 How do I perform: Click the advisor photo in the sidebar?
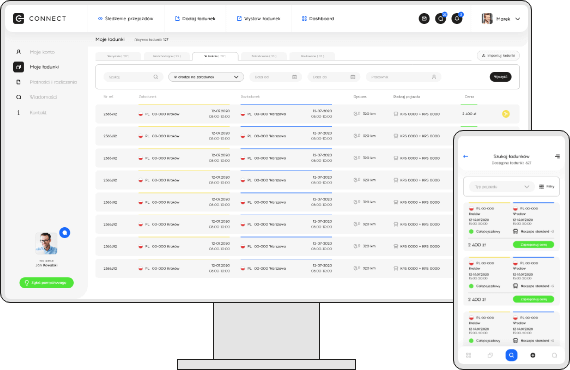pyautogui.click(x=47, y=243)
